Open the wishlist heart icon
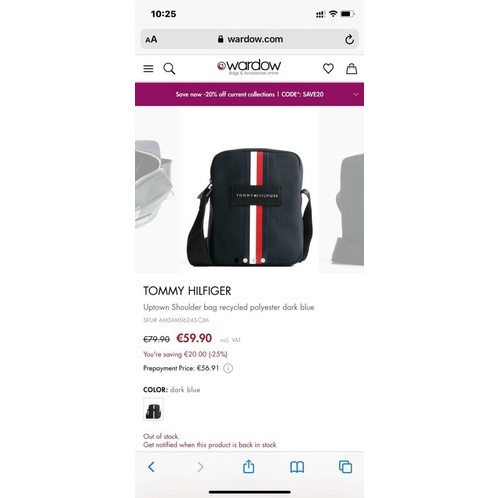Viewport: 498px width, 498px height. [x=328, y=69]
